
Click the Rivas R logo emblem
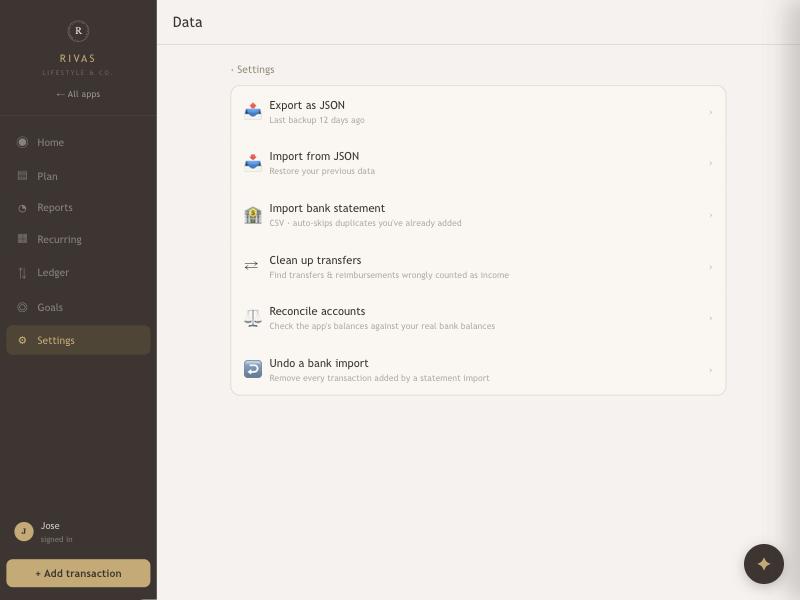coord(78,31)
